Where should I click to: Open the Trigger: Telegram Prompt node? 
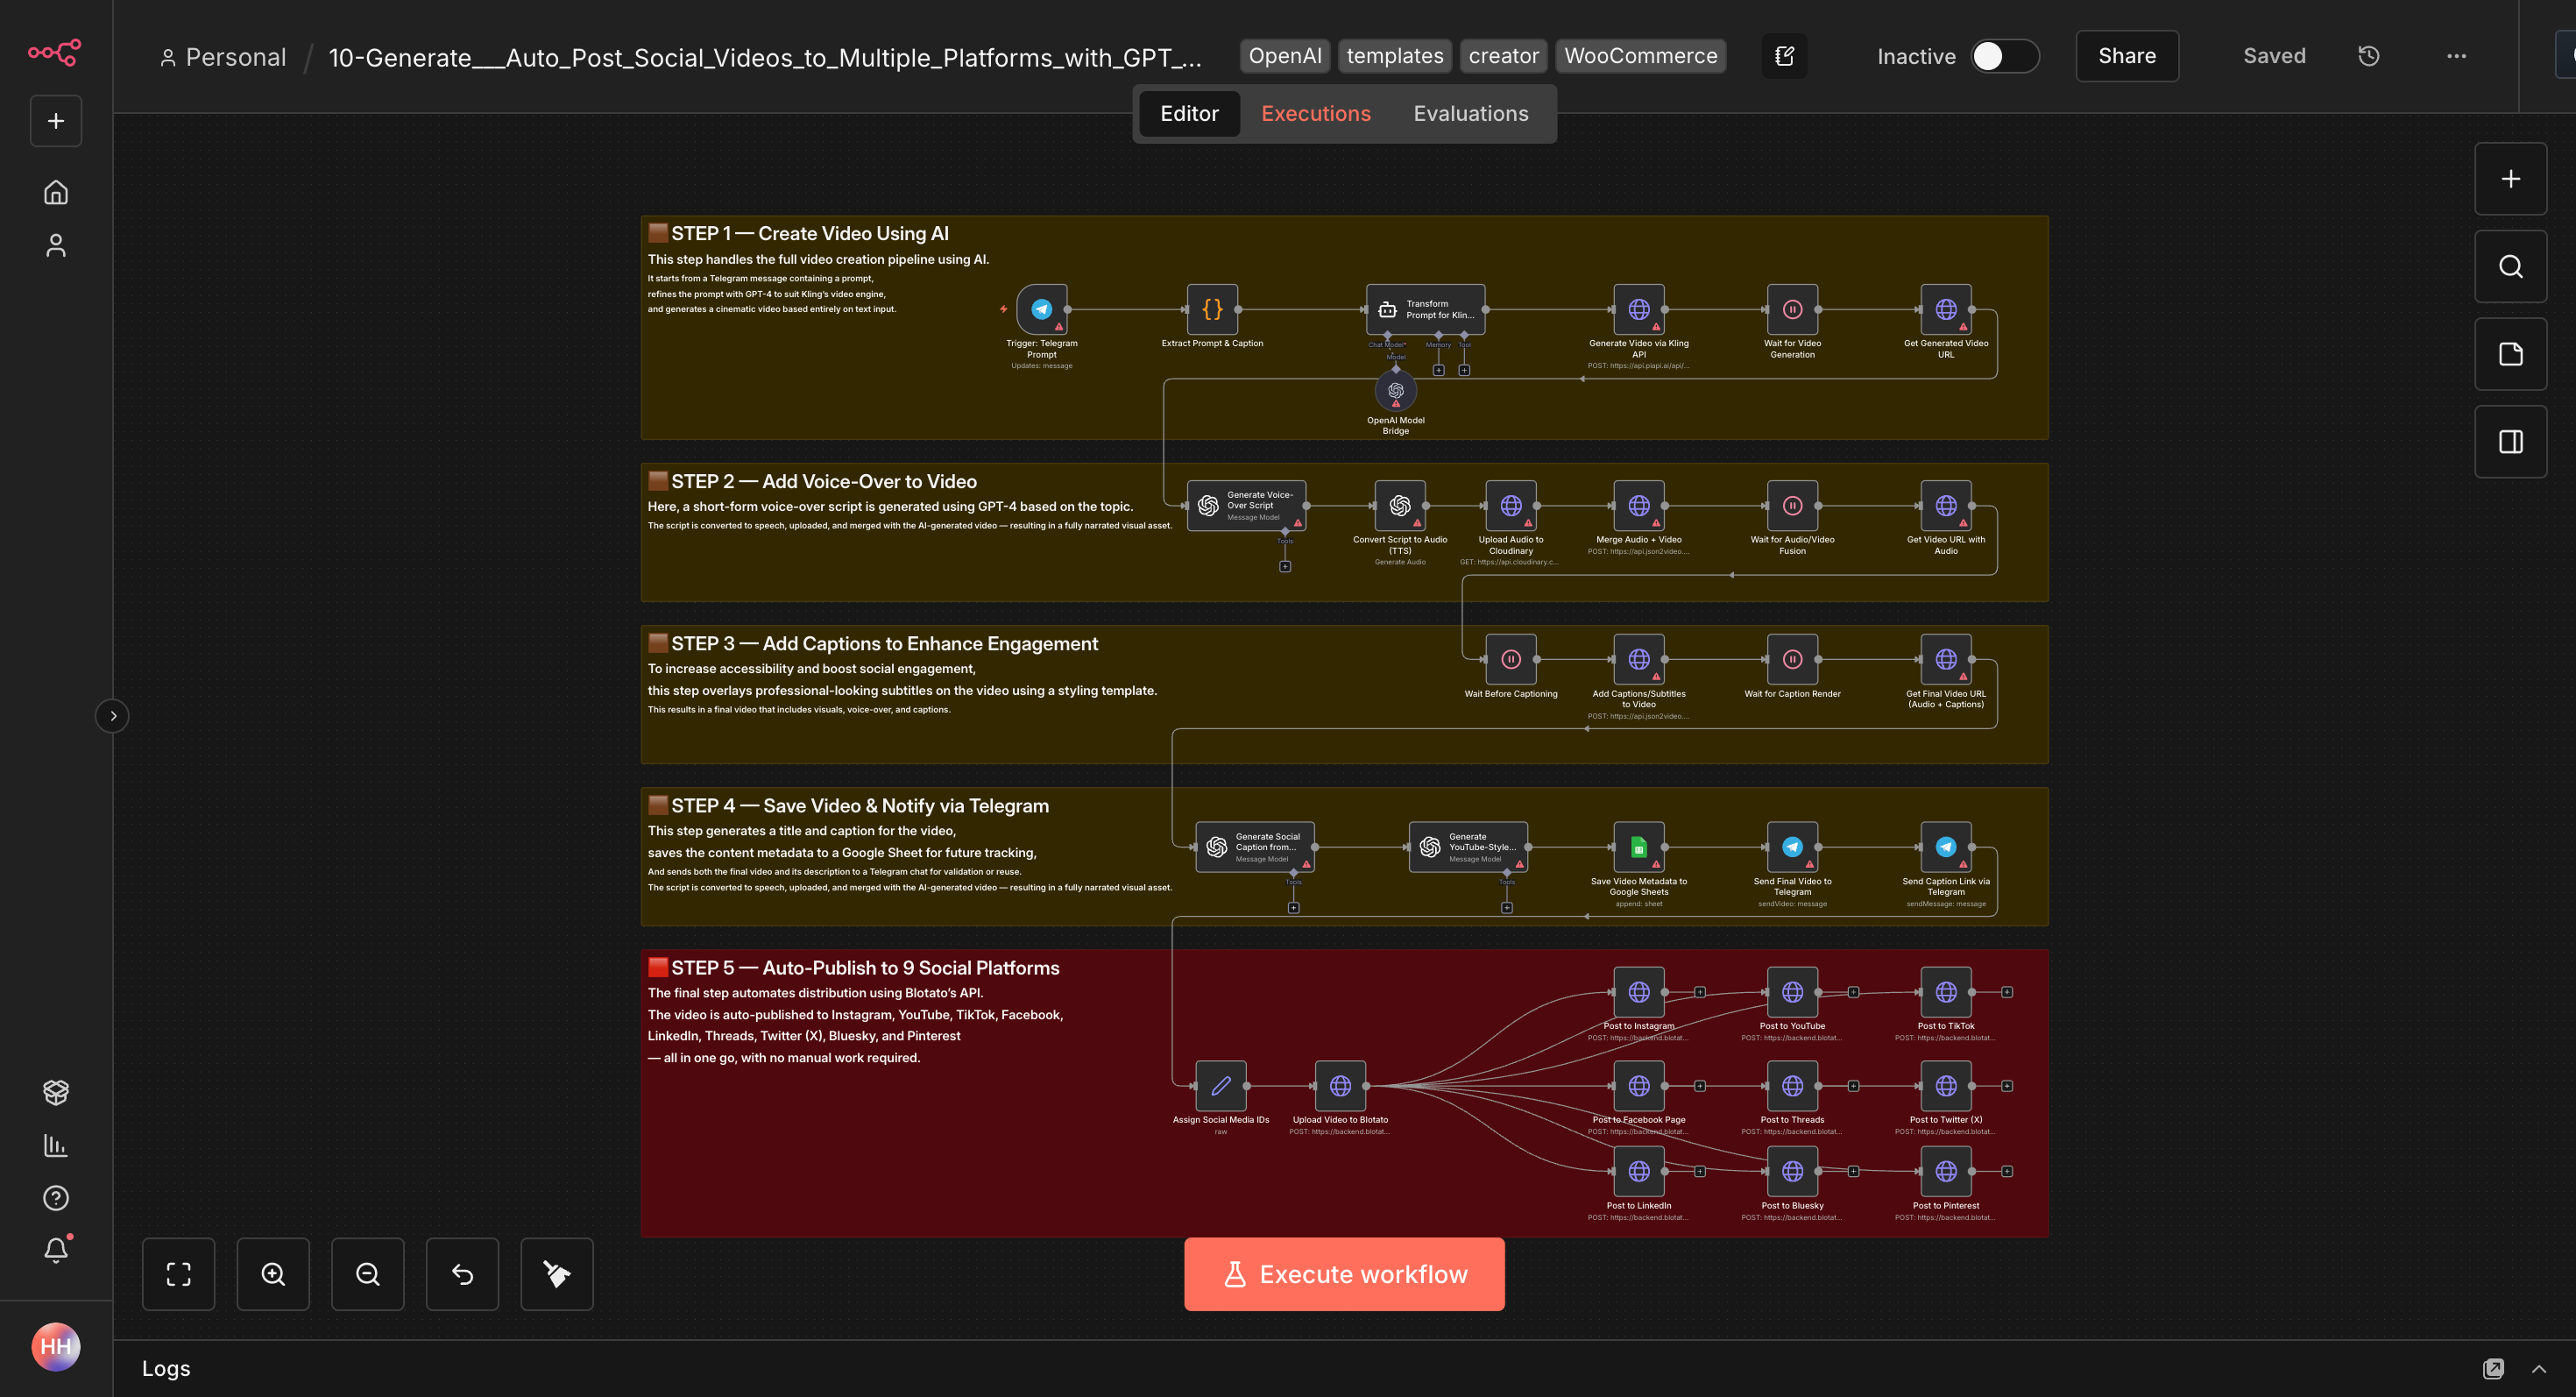pyautogui.click(x=1041, y=309)
